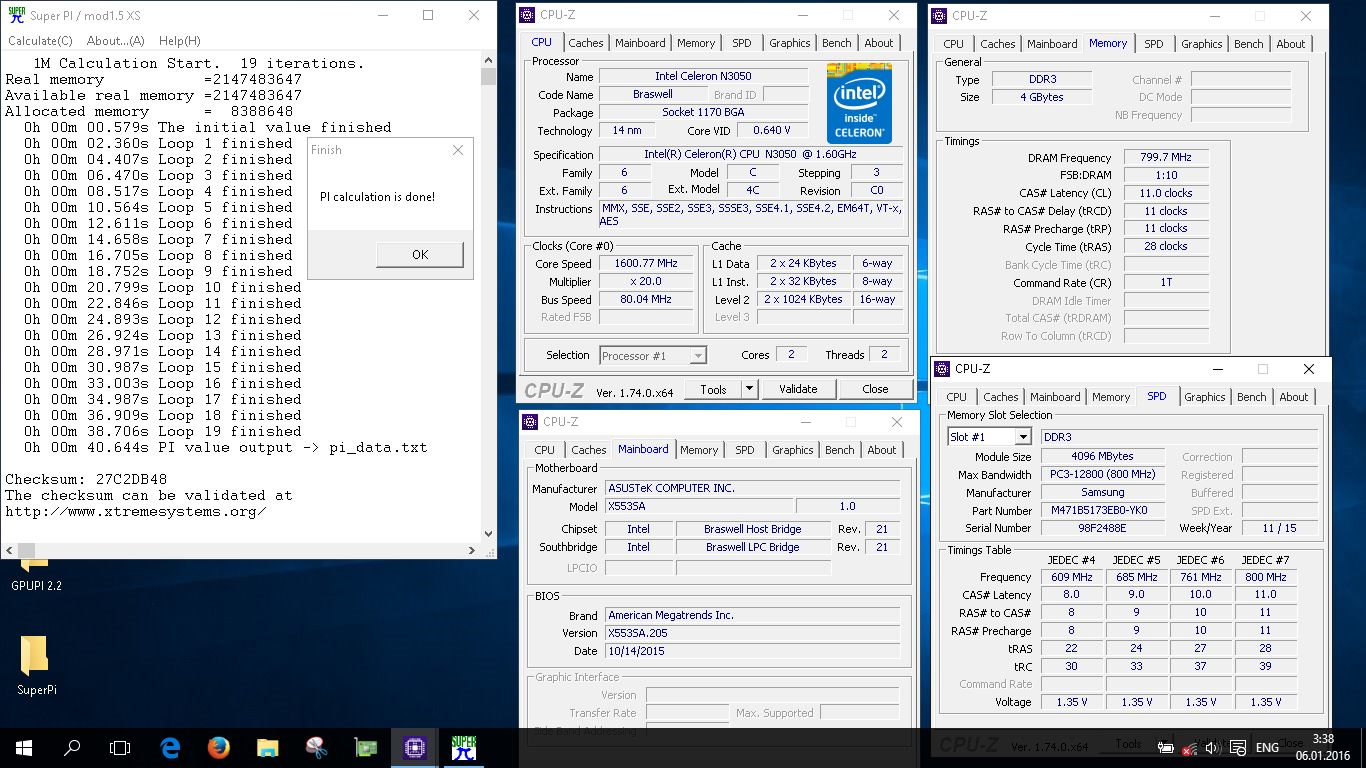The height and width of the screenshot is (768, 1366).
Task: Click the green circuit board taskbar icon
Action: tap(365, 747)
